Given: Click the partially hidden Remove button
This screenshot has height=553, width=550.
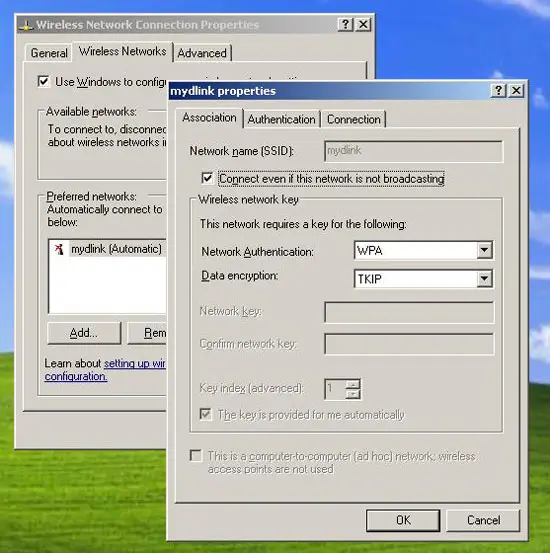Looking at the screenshot, I should [147, 333].
